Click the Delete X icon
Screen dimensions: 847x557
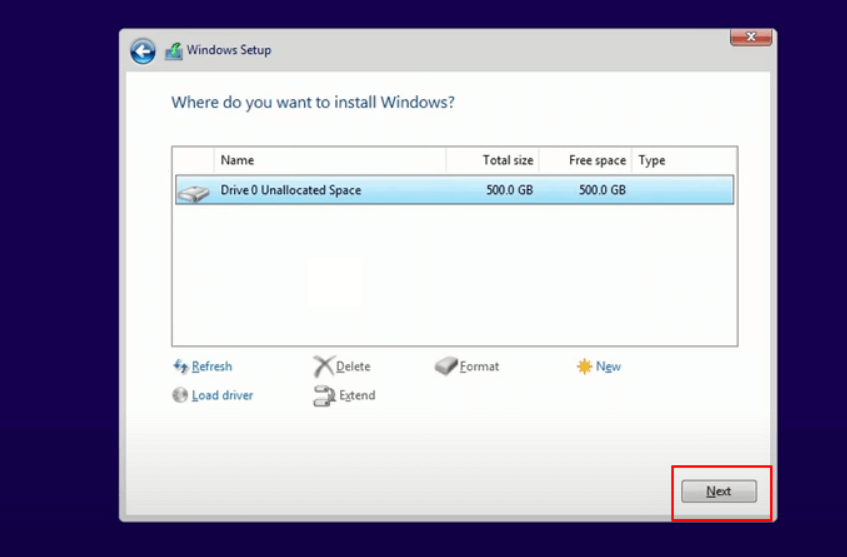[x=323, y=367]
